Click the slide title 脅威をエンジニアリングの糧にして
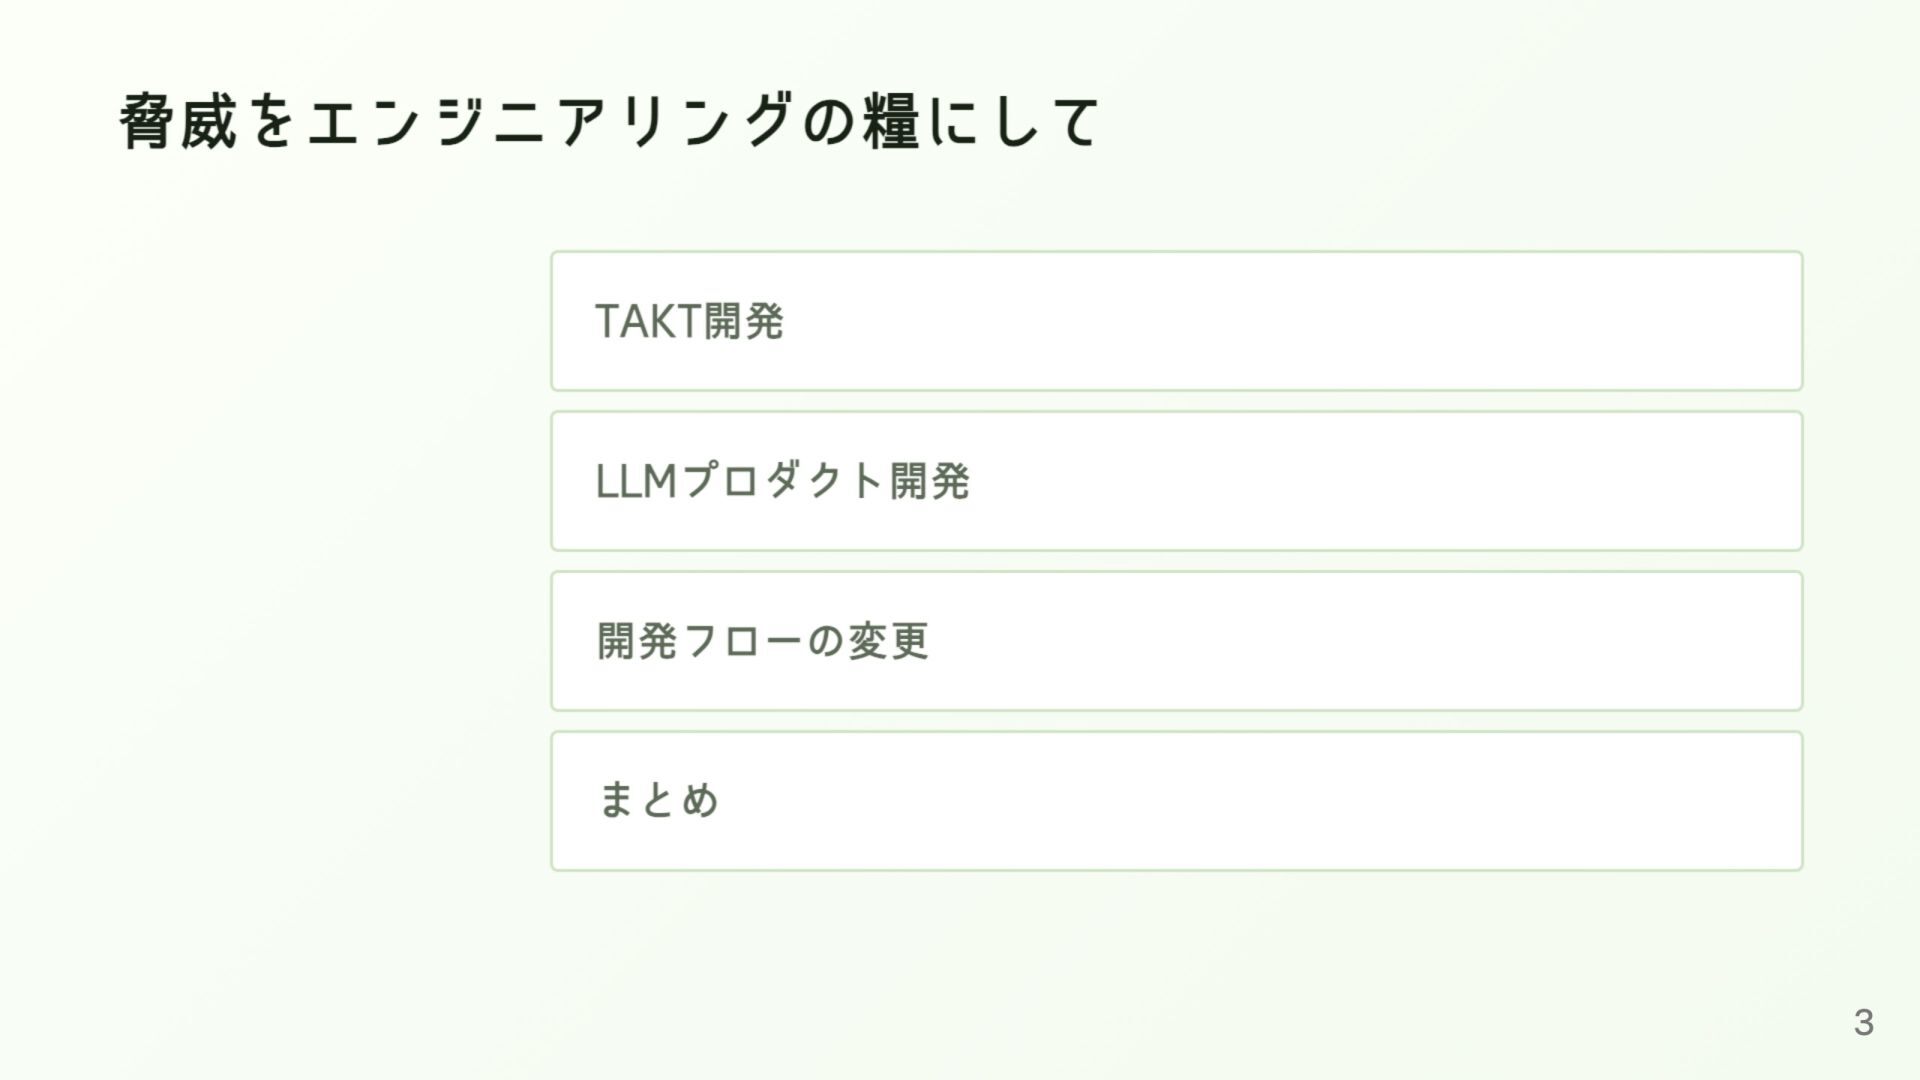The height and width of the screenshot is (1080, 1920). point(610,122)
